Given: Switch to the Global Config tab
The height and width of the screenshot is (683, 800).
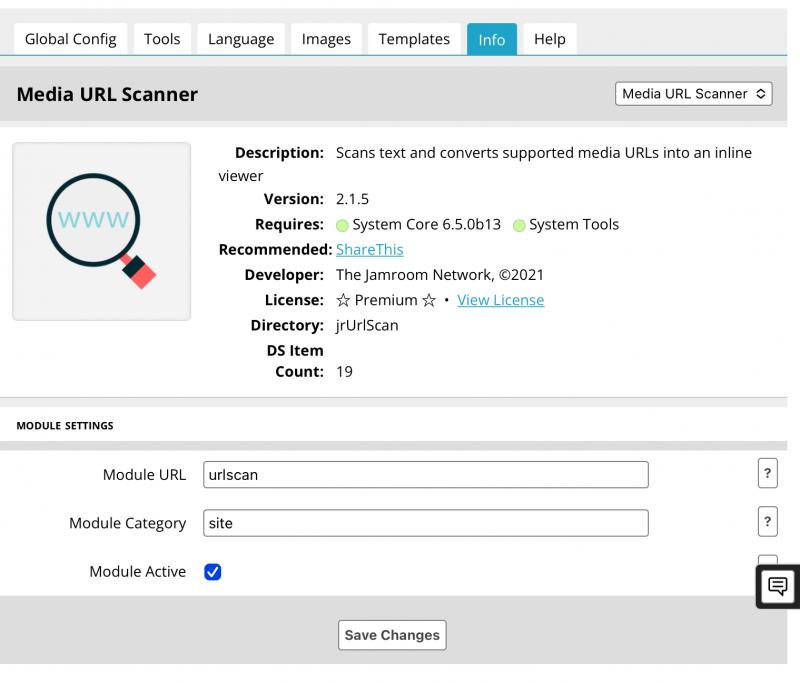Looking at the screenshot, I should [x=70, y=39].
